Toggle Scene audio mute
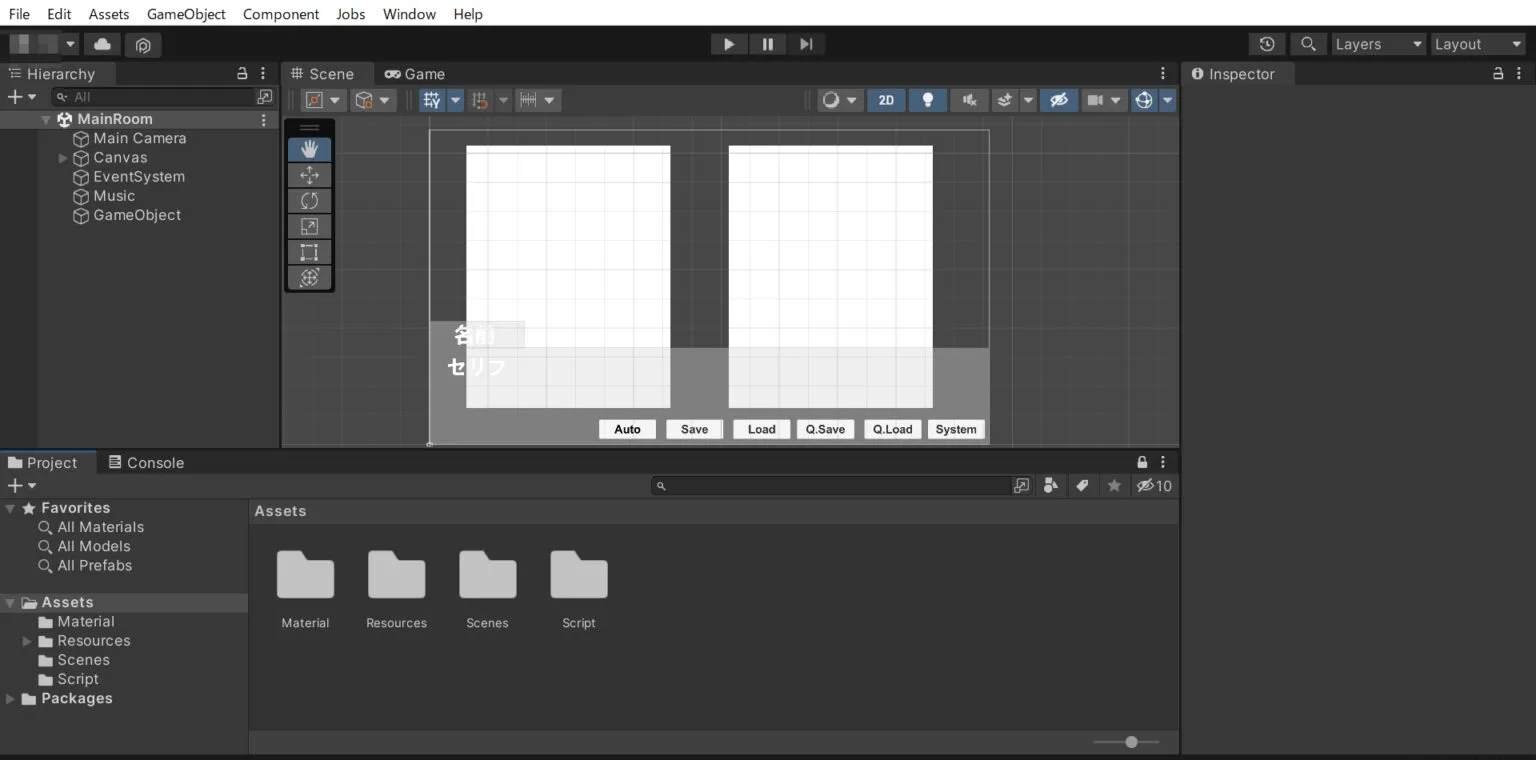 click(x=969, y=100)
